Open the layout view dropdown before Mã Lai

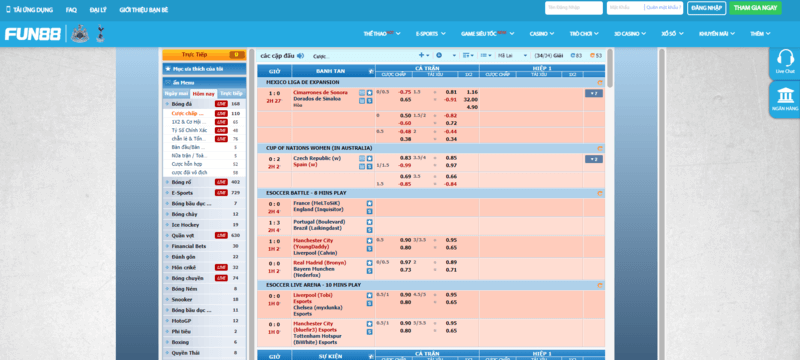486,56
